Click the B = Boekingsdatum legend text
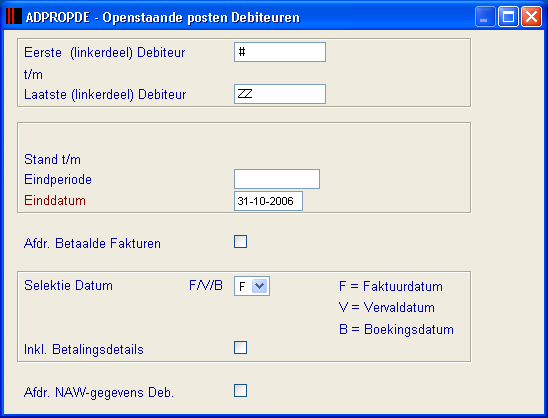The image size is (548, 418). (x=396, y=330)
